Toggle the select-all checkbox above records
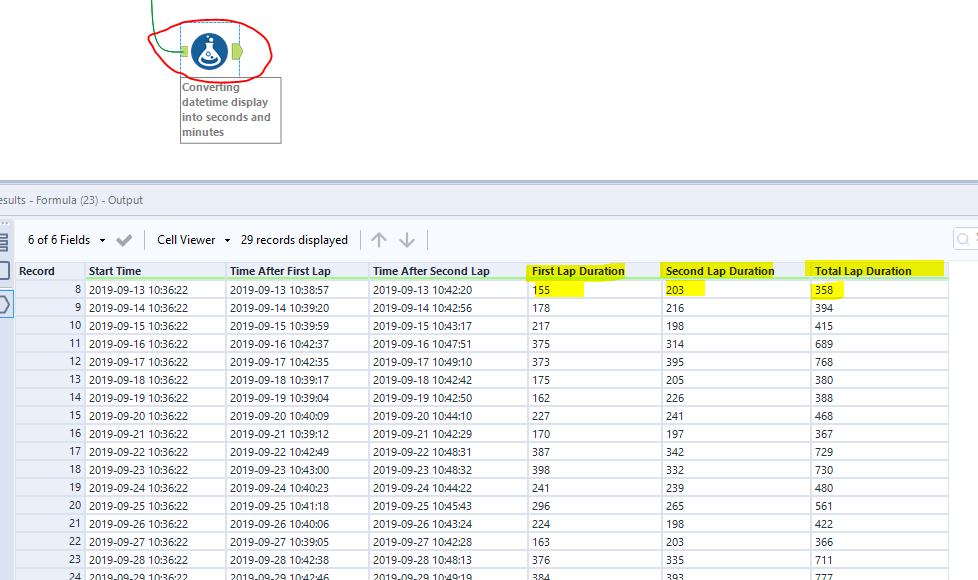The image size is (978, 580). (x=5, y=271)
